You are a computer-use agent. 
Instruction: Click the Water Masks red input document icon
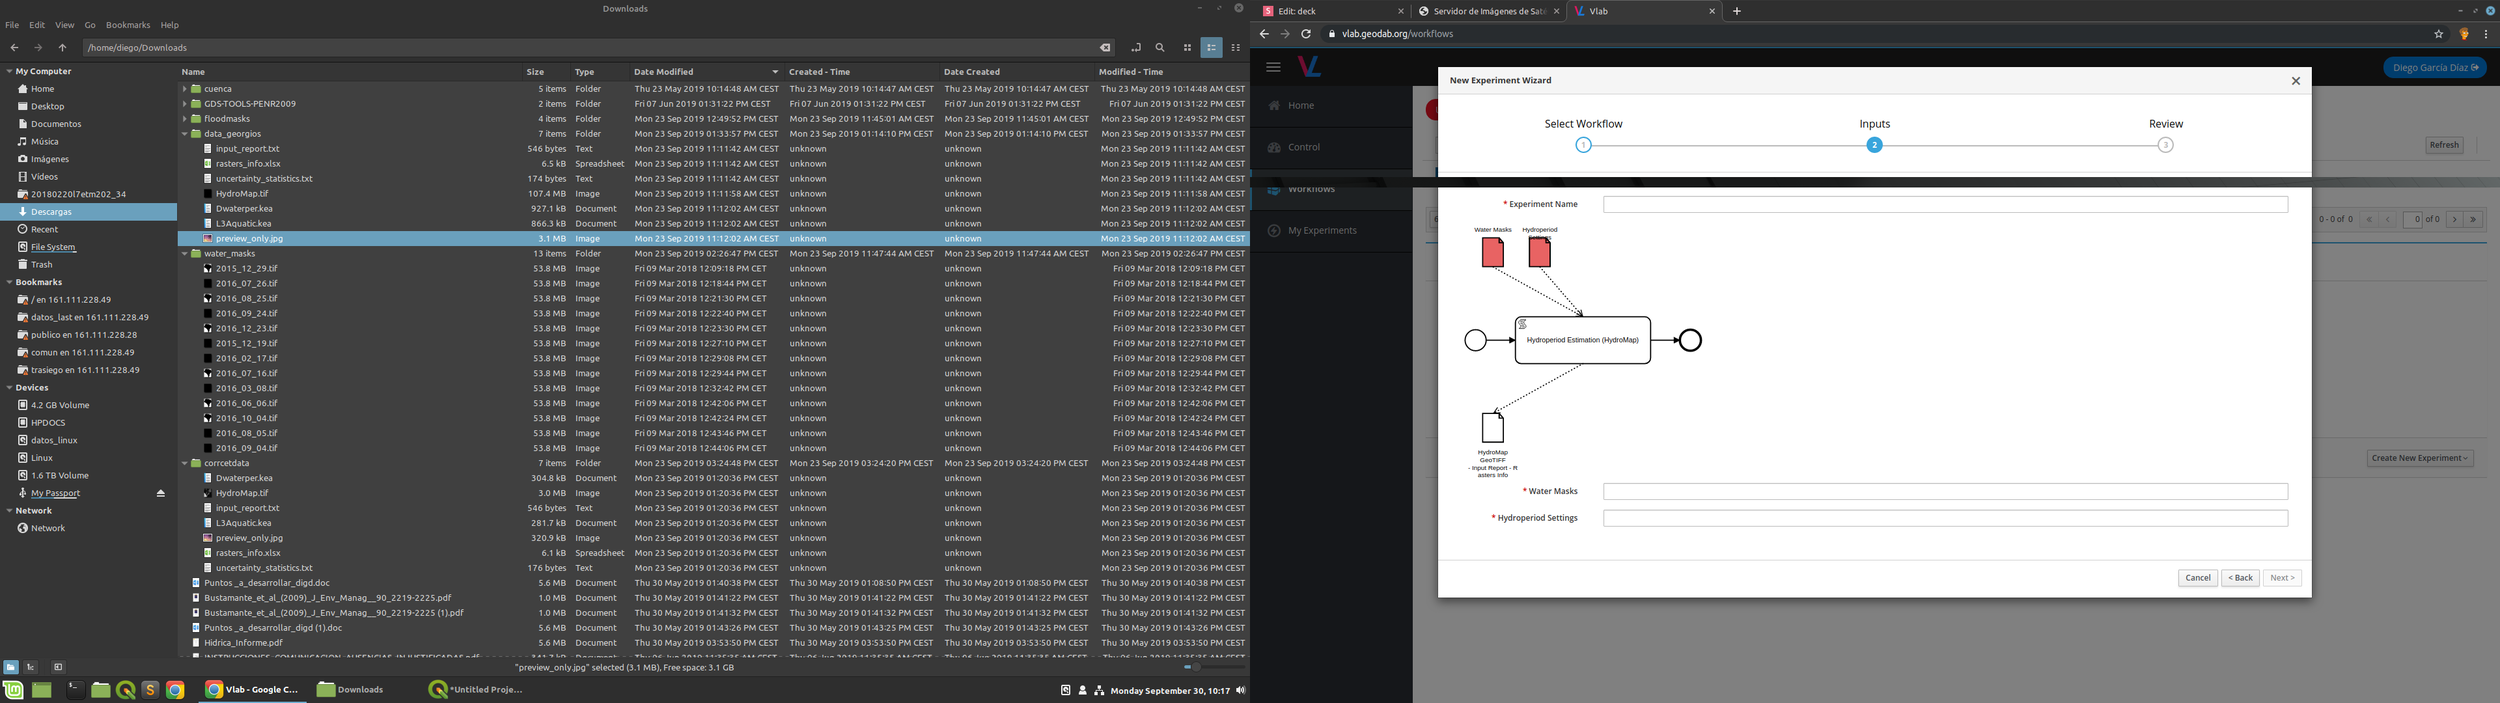[x=1493, y=252]
